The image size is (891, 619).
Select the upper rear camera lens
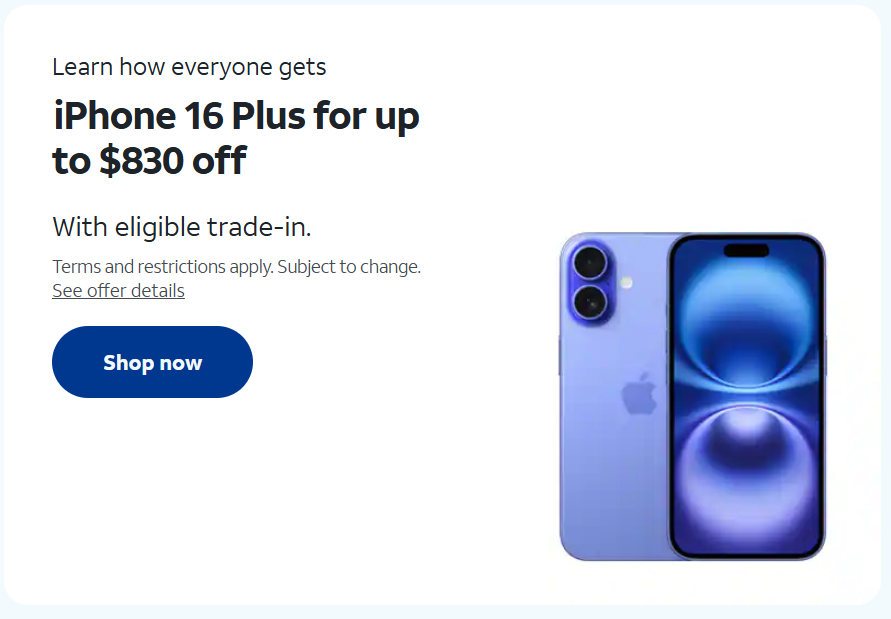[x=590, y=263]
